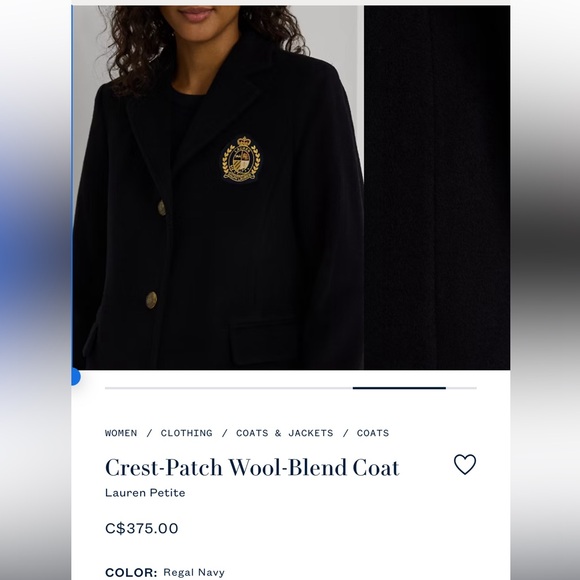Click the flap pocket on the coat image

pyautogui.click(x=263, y=340)
